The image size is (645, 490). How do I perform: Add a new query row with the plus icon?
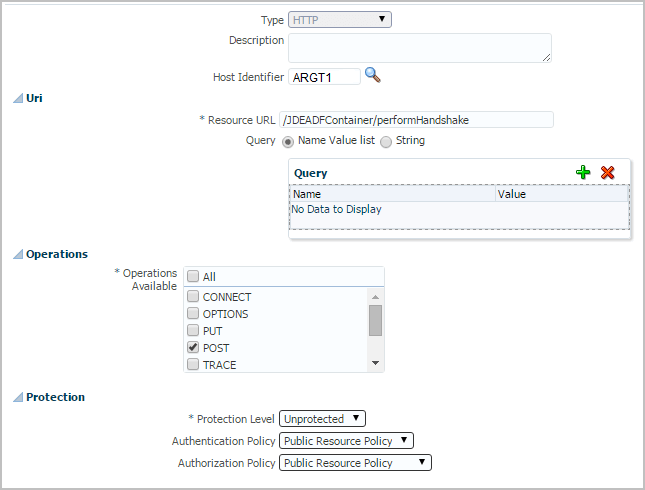click(584, 173)
